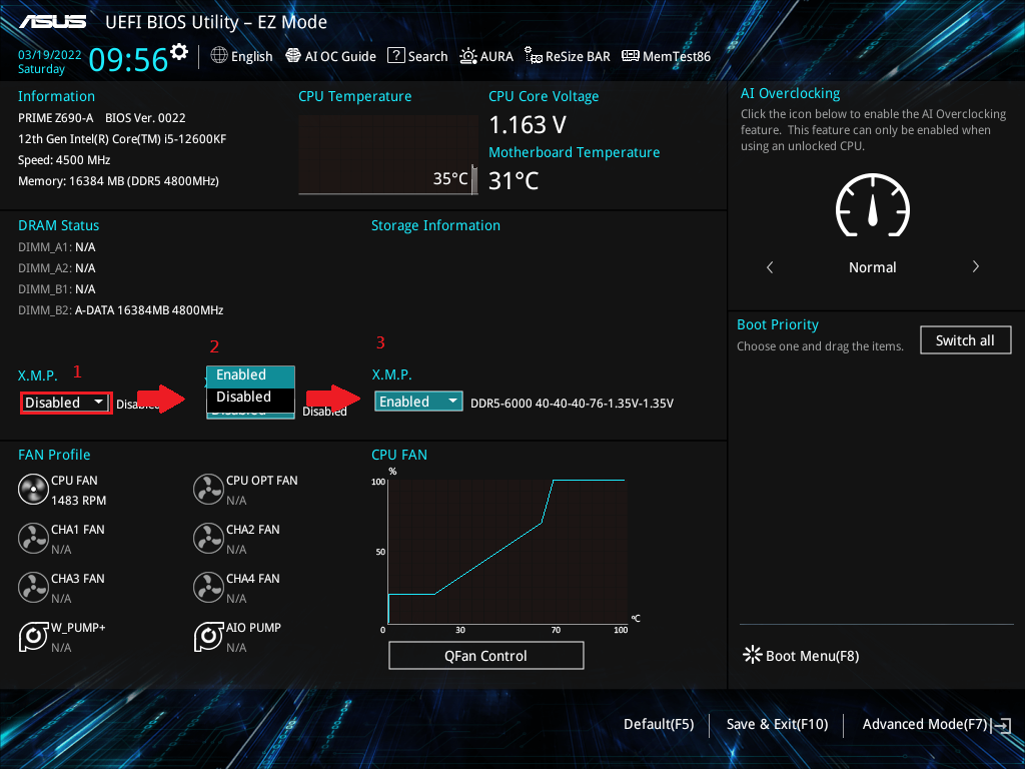Click the CHA2 FAN status icon
The width and height of the screenshot is (1025, 769).
pos(208,538)
